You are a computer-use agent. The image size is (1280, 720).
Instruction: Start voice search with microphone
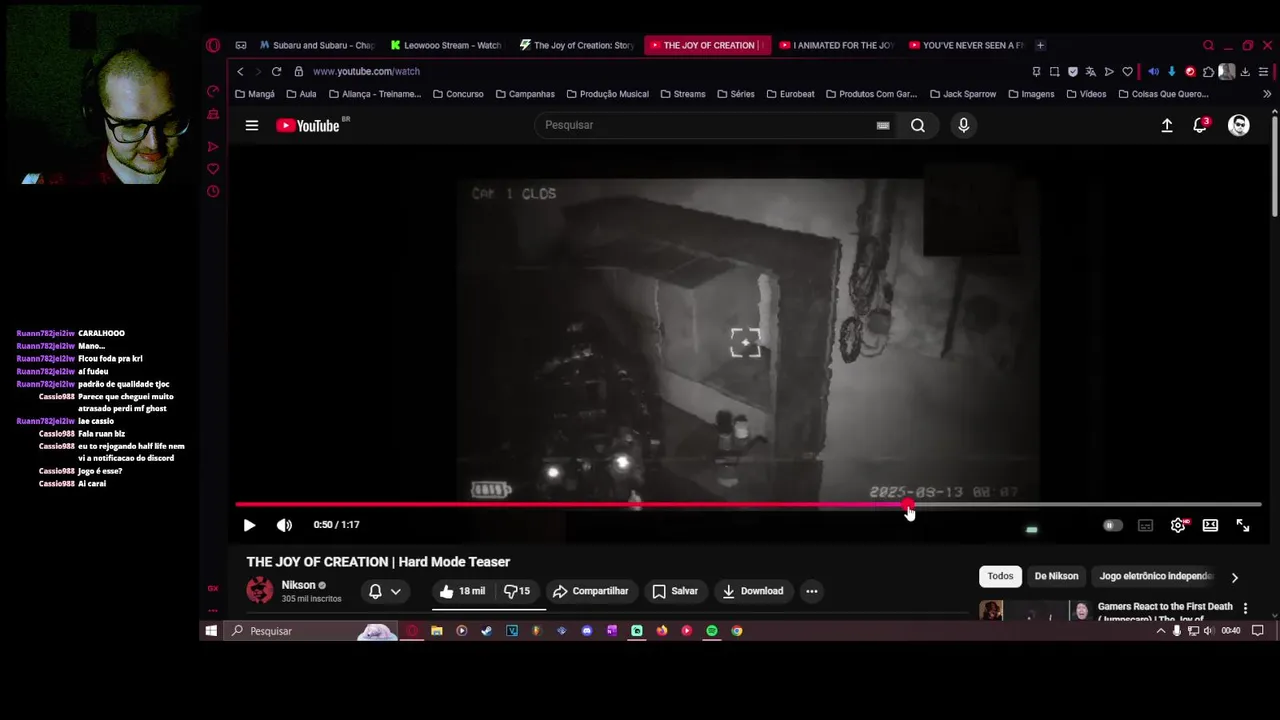coord(964,125)
